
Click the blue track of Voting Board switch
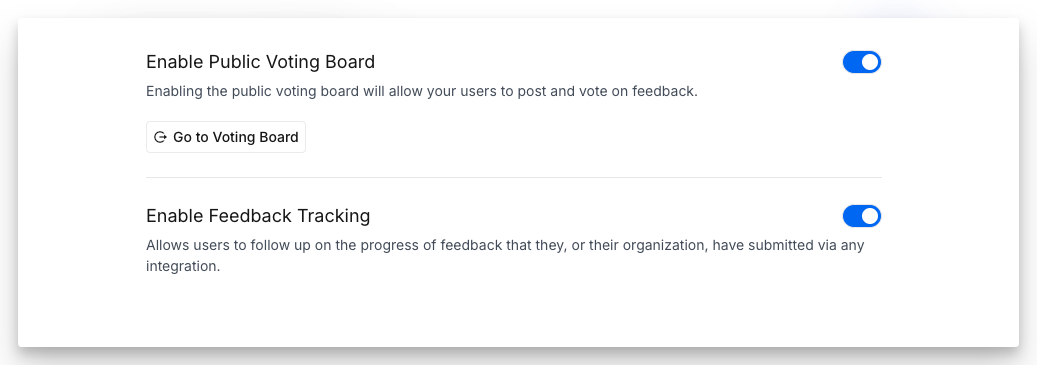(852, 62)
